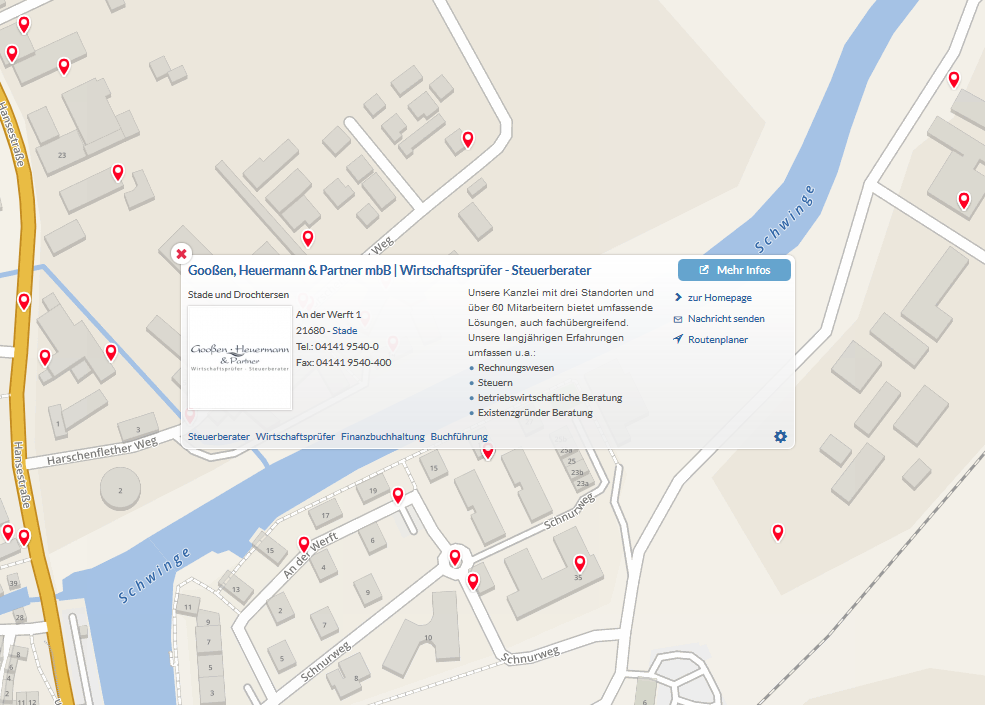Image resolution: width=985 pixels, height=705 pixels.
Task: Click the map pin next to building 19
Action: click(397, 495)
